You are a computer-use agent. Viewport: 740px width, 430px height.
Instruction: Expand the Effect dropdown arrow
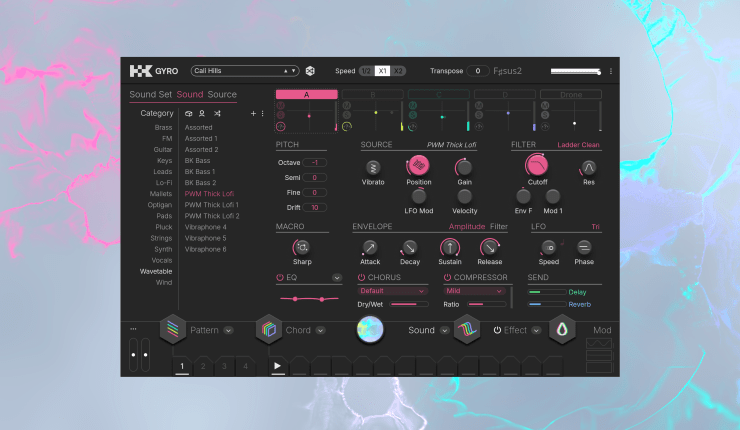536,330
